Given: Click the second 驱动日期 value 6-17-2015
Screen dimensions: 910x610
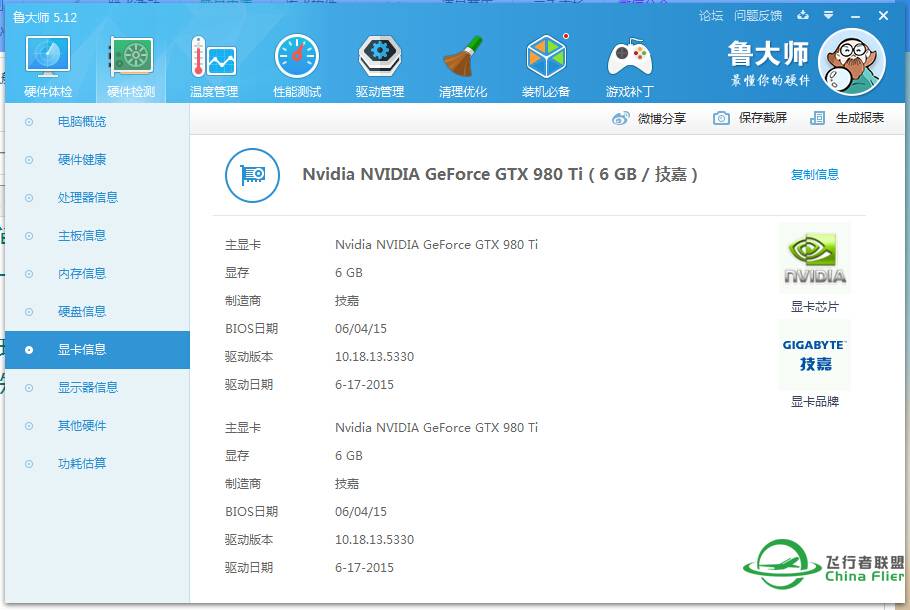Looking at the screenshot, I should coord(364,568).
